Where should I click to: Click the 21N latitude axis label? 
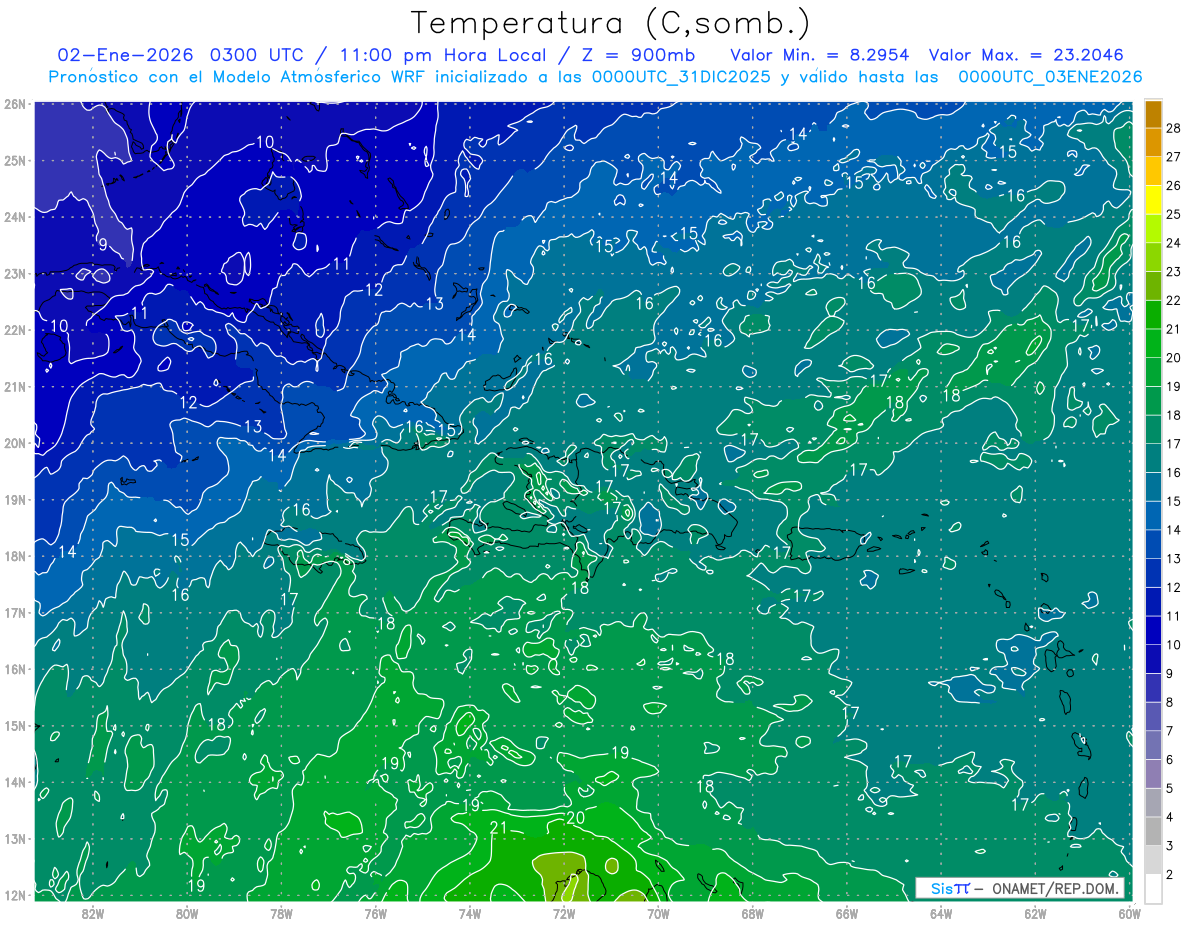14,386
